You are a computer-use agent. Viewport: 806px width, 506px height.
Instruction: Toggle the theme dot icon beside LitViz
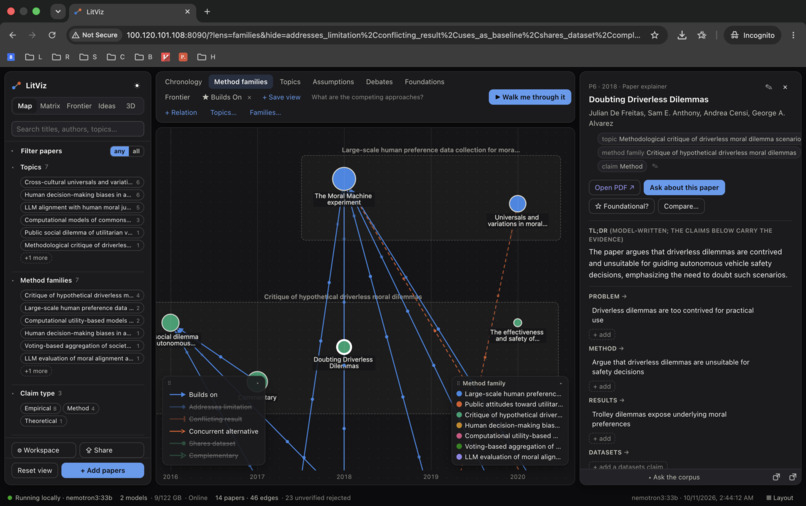click(x=137, y=85)
